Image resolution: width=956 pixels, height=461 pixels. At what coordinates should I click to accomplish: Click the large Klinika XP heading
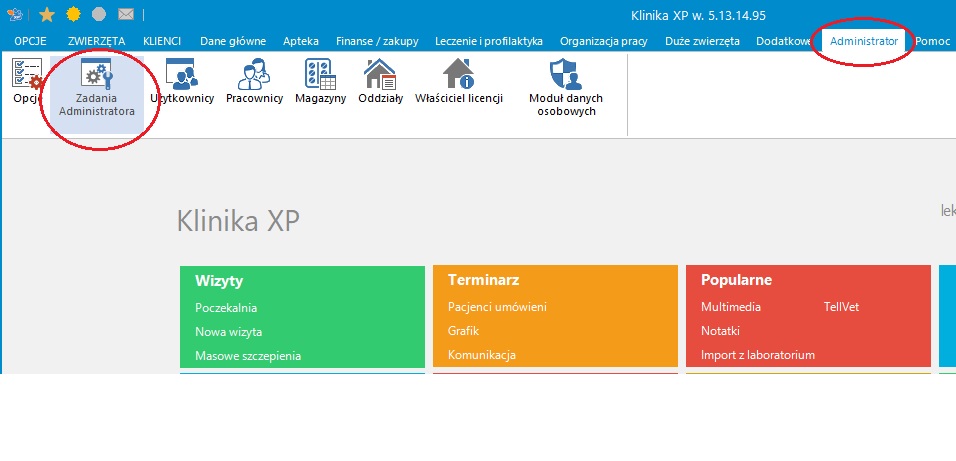238,221
